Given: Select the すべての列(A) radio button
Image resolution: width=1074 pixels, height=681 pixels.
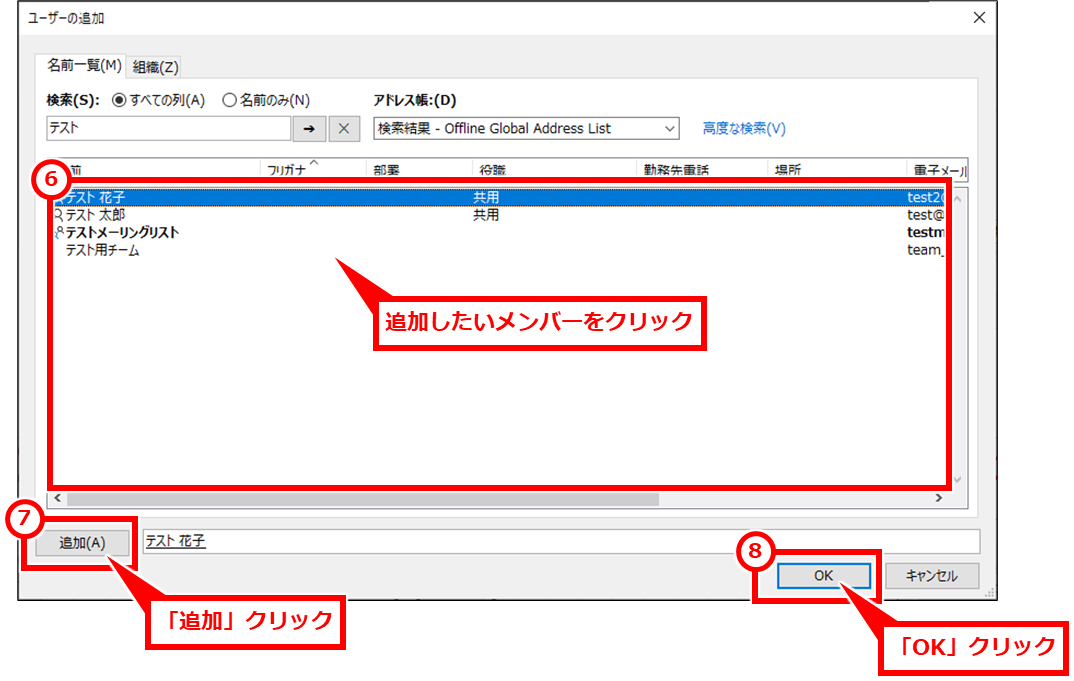Looking at the screenshot, I should click(119, 100).
